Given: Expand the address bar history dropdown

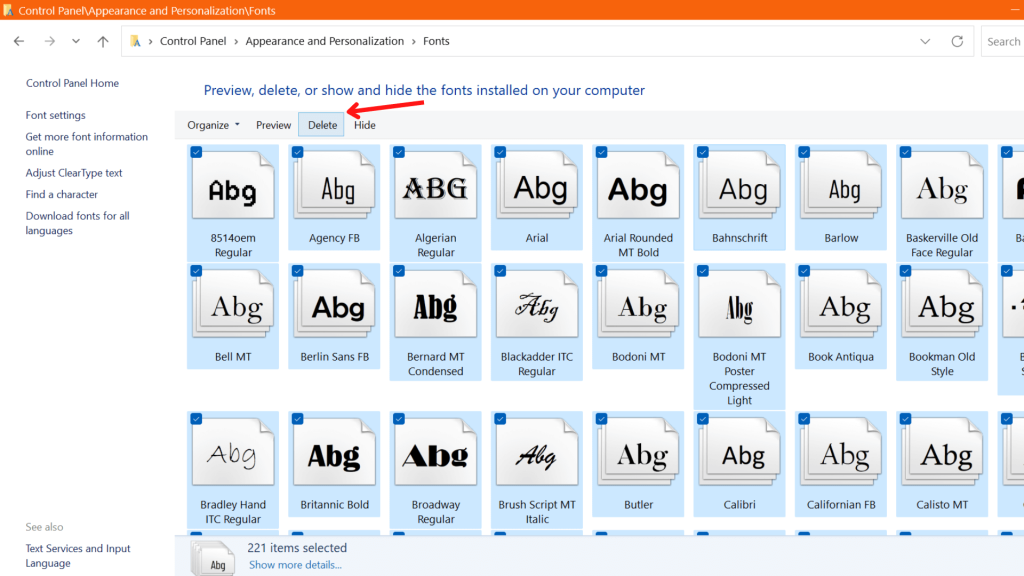Looking at the screenshot, I should 925,41.
